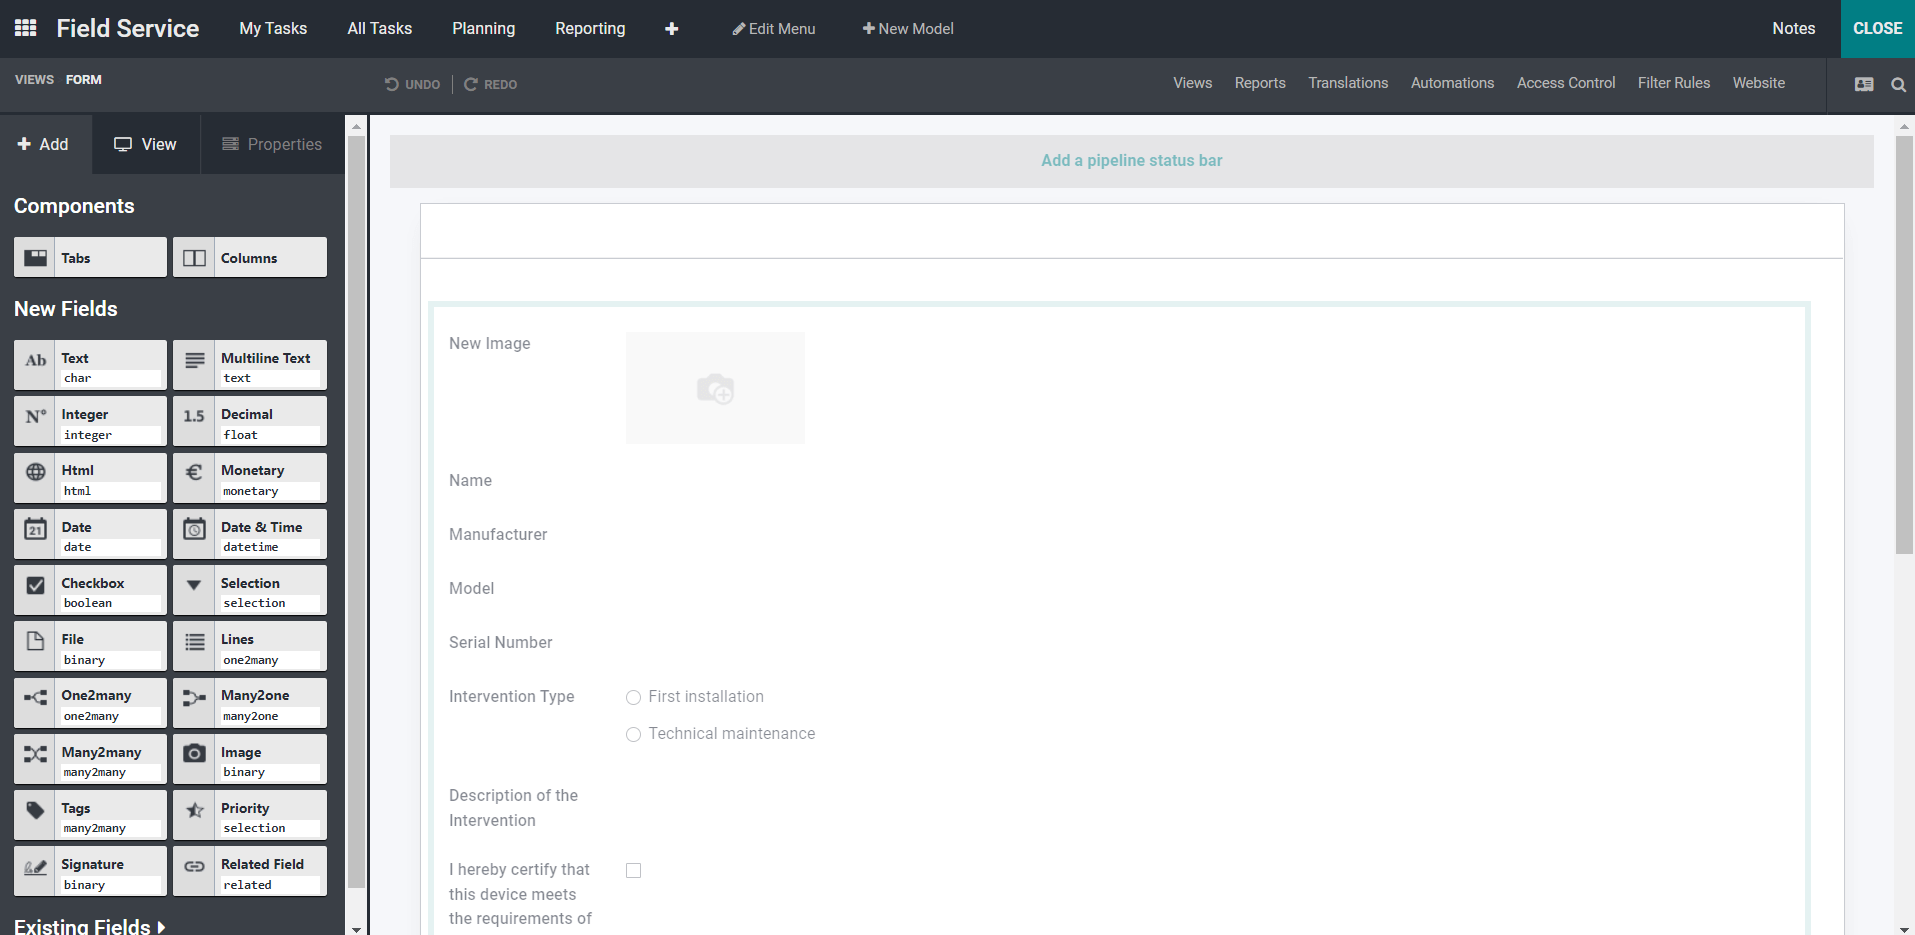This screenshot has height=935, width=1915.
Task: Select the Multiline Text field
Action: [250, 366]
